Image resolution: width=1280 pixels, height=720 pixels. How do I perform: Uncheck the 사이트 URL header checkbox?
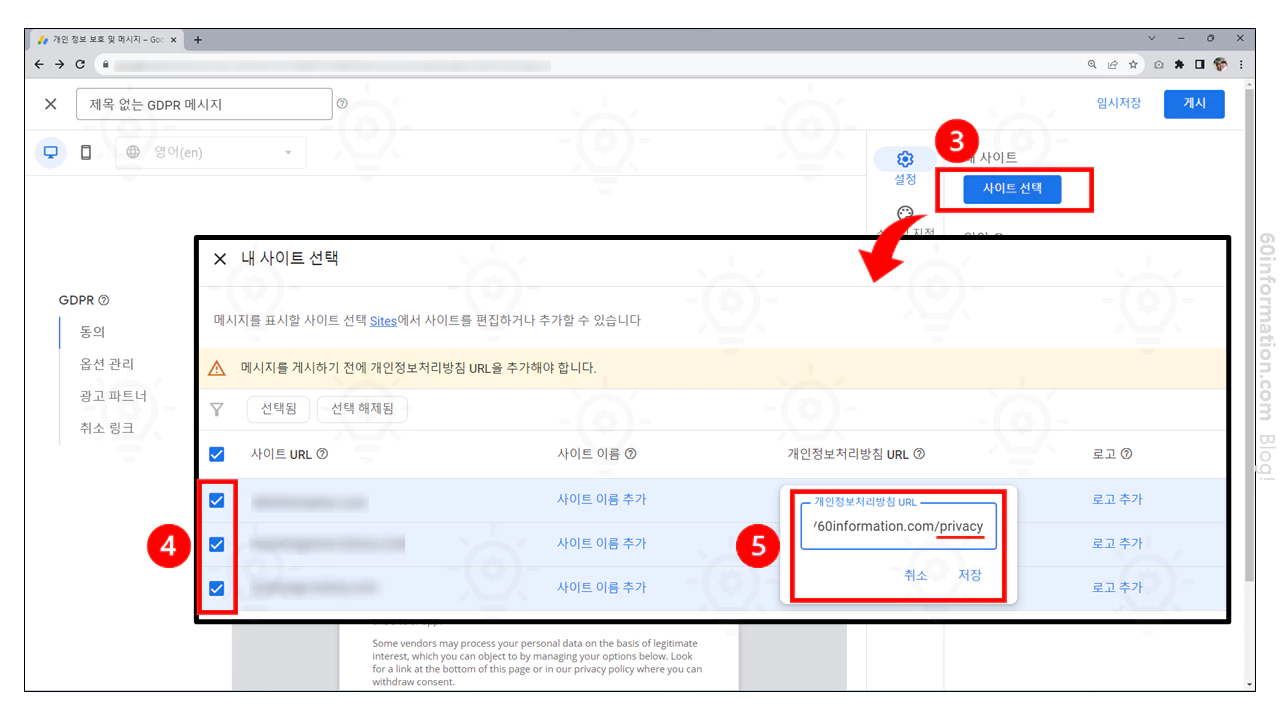click(216, 454)
